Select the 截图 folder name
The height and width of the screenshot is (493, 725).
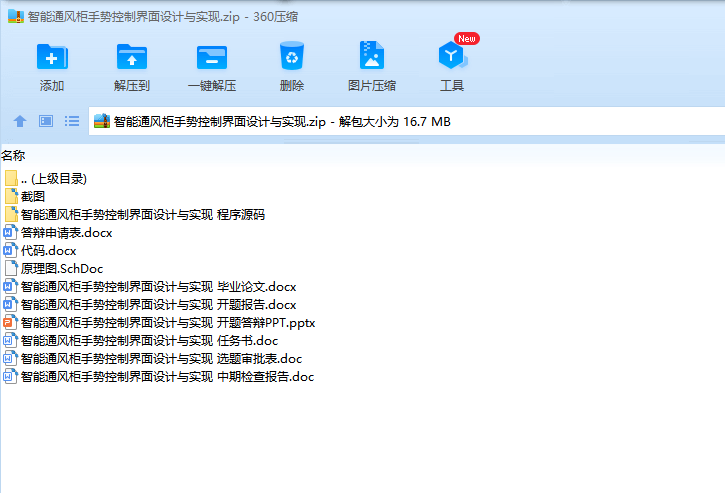(33, 197)
